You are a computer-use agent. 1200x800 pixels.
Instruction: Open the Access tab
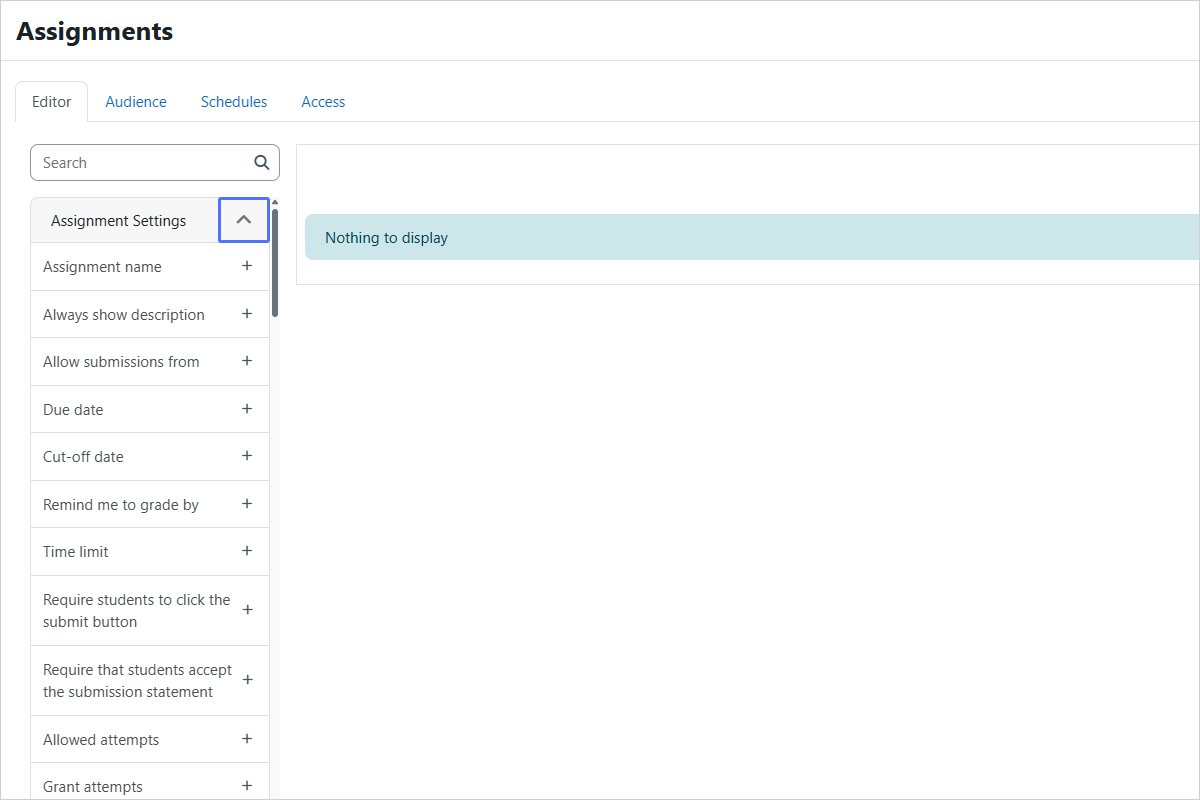(323, 102)
